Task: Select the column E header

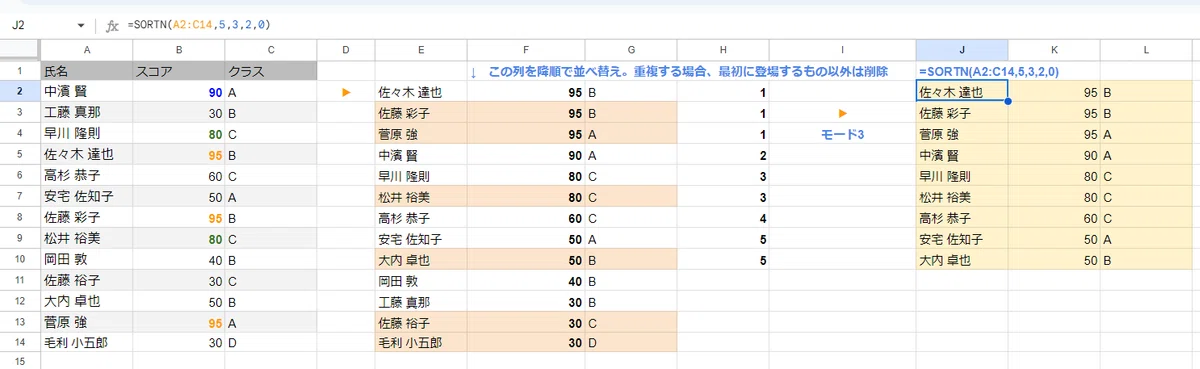Action: click(421, 50)
